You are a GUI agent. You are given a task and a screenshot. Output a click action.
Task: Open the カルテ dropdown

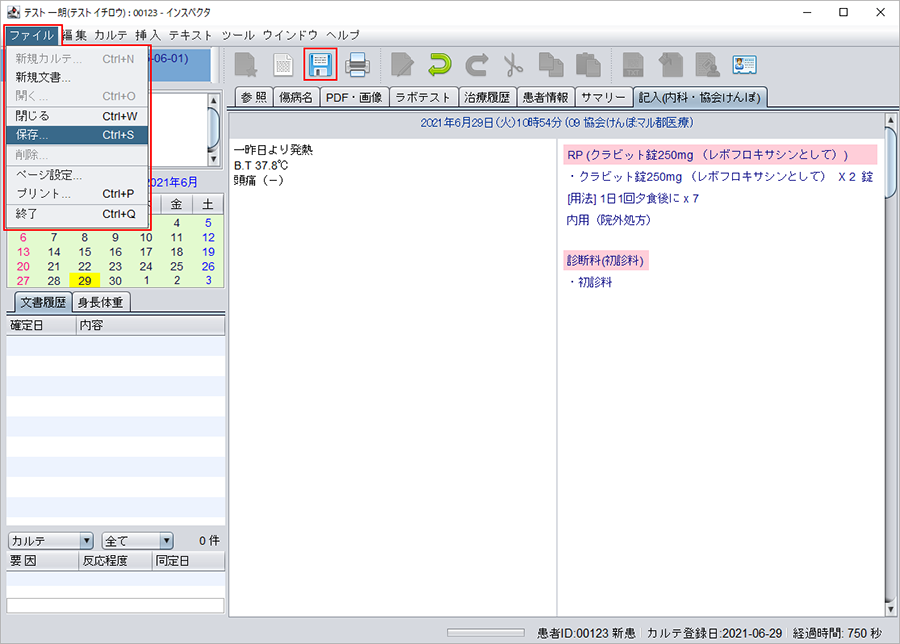pyautogui.click(x=51, y=540)
